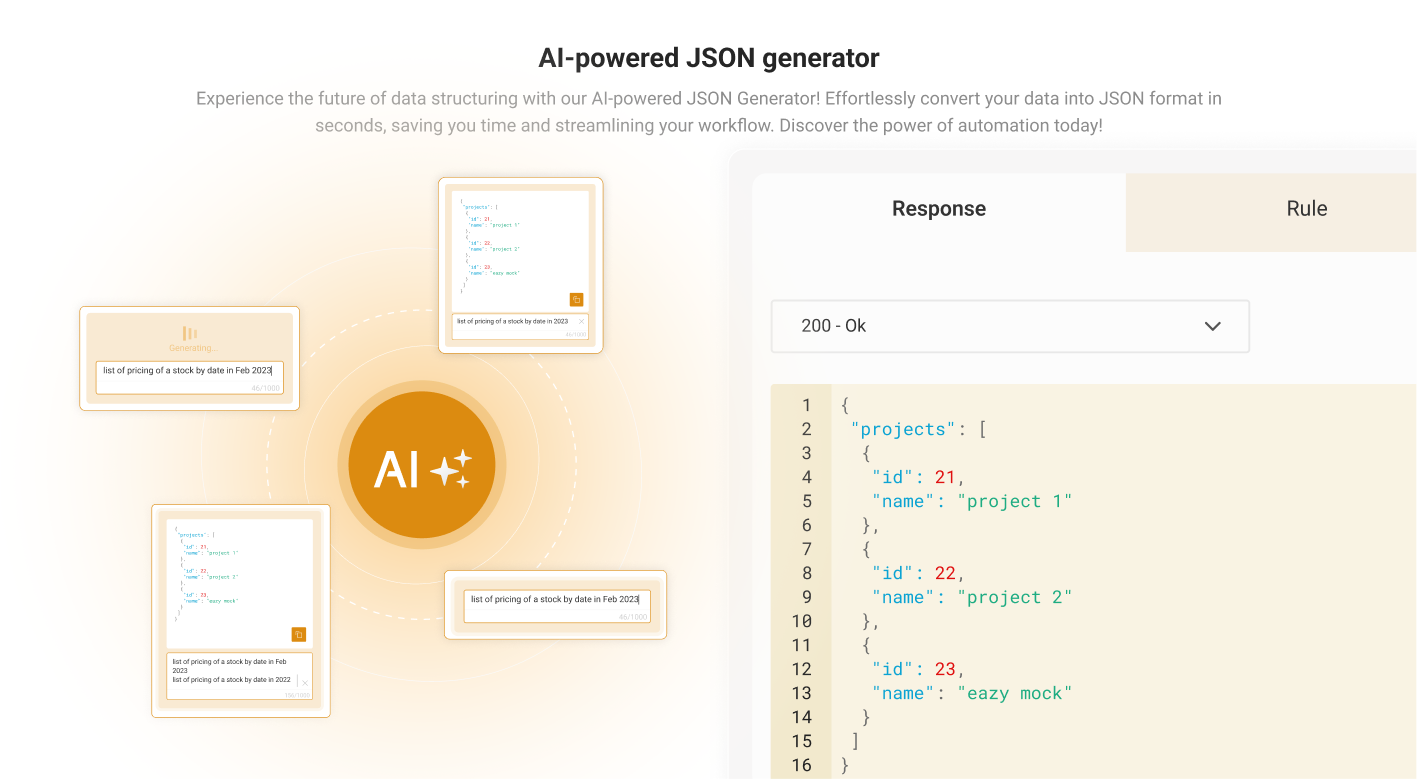This screenshot has height=780, width=1418.
Task: Click the "AI-powered JSON generator" heading
Action: click(x=709, y=58)
